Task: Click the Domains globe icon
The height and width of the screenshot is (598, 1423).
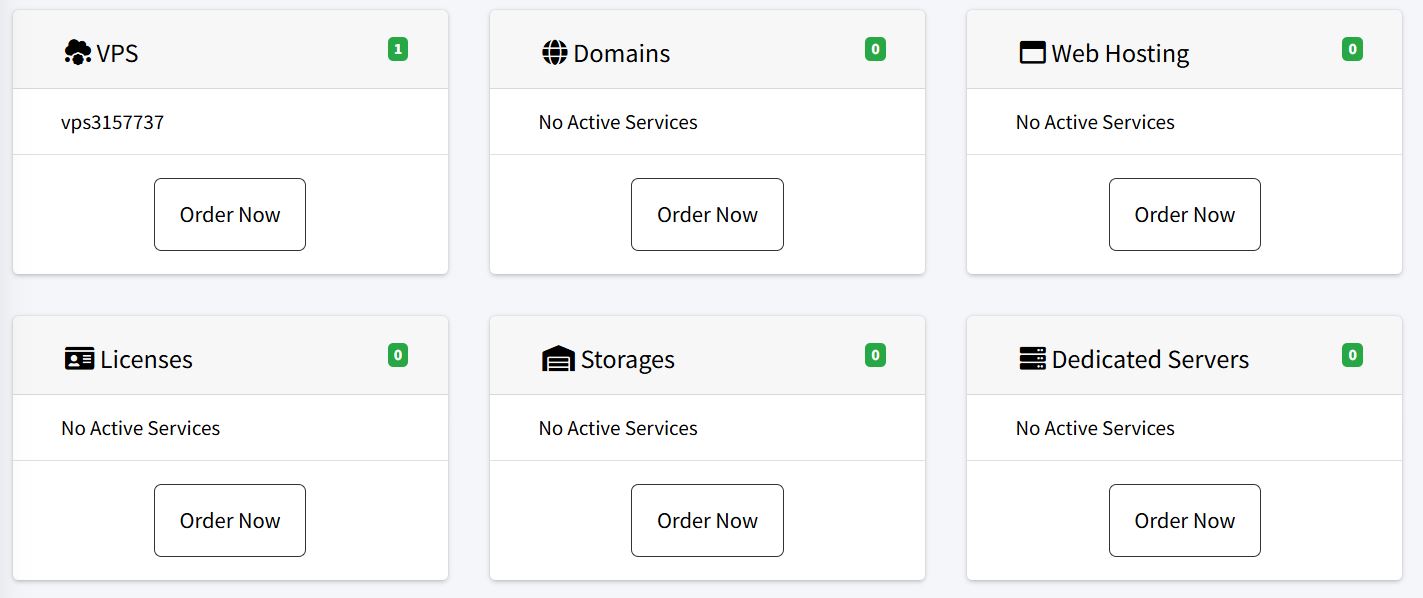Action: click(554, 53)
